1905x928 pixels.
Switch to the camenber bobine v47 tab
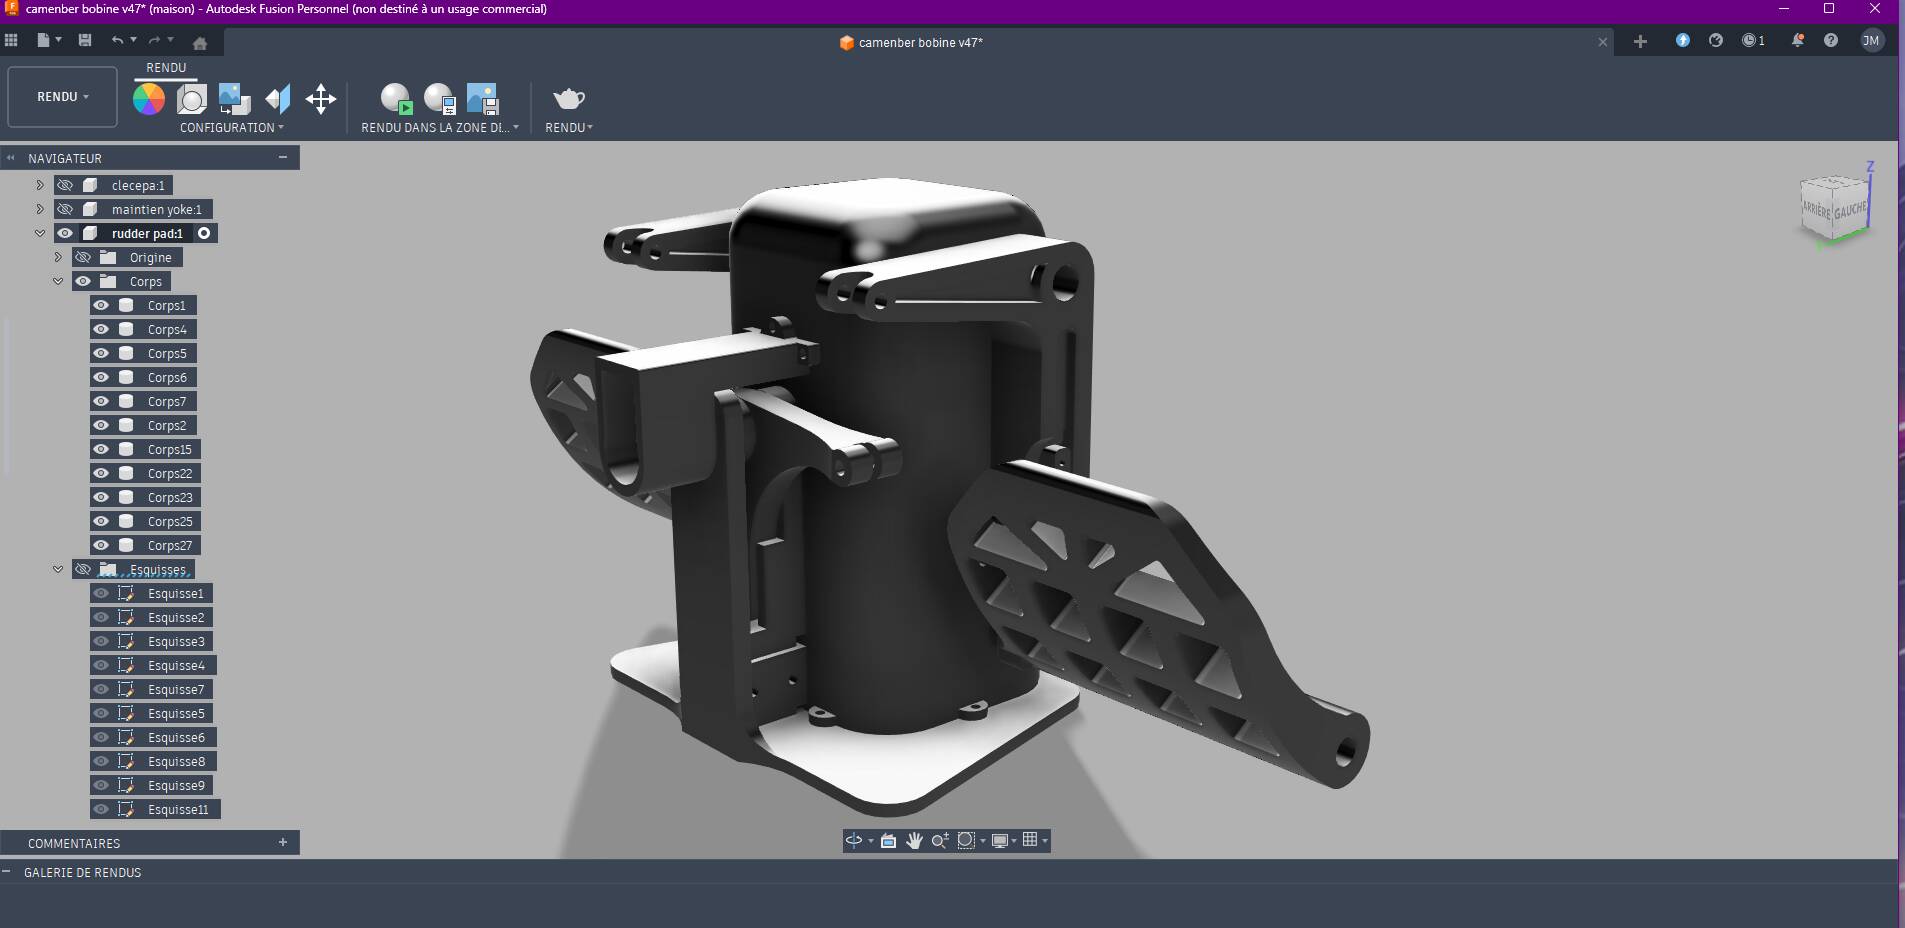(912, 42)
